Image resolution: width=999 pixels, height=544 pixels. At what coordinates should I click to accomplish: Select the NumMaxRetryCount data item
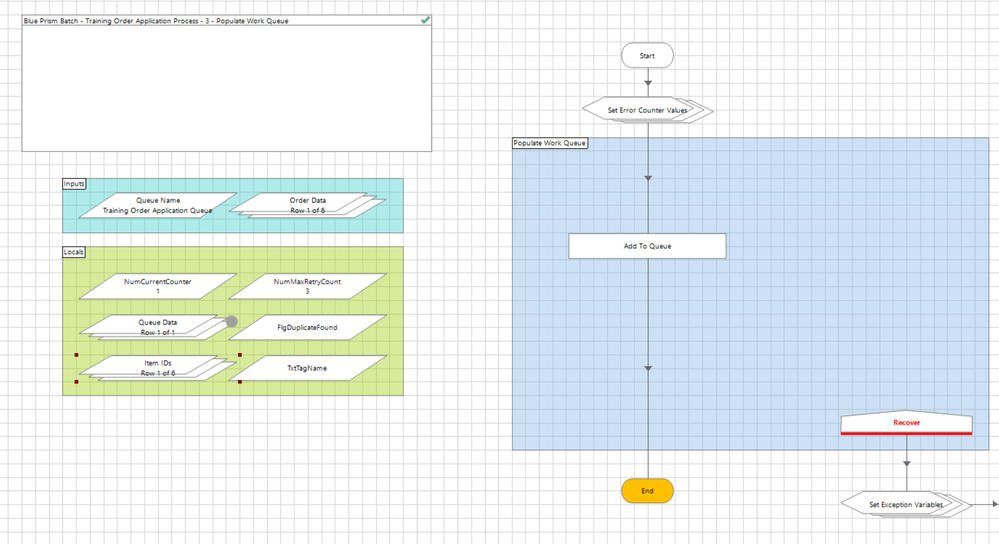(307, 287)
